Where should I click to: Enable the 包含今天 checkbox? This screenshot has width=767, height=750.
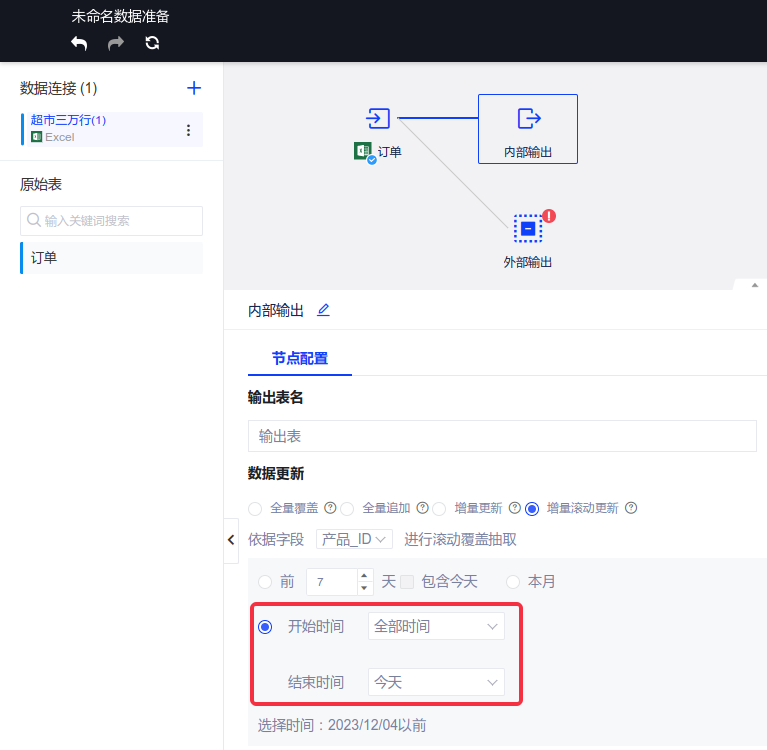pyautogui.click(x=407, y=582)
